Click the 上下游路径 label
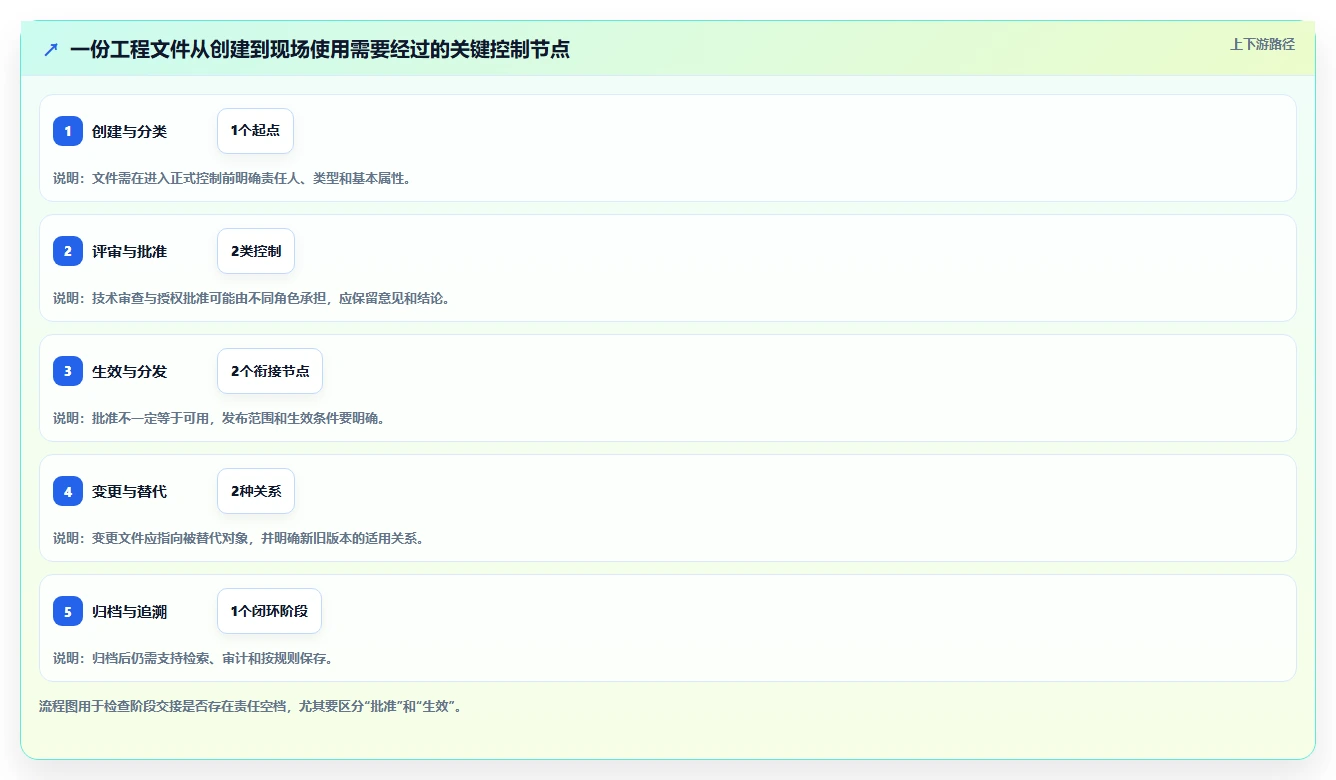 pyautogui.click(x=1262, y=44)
